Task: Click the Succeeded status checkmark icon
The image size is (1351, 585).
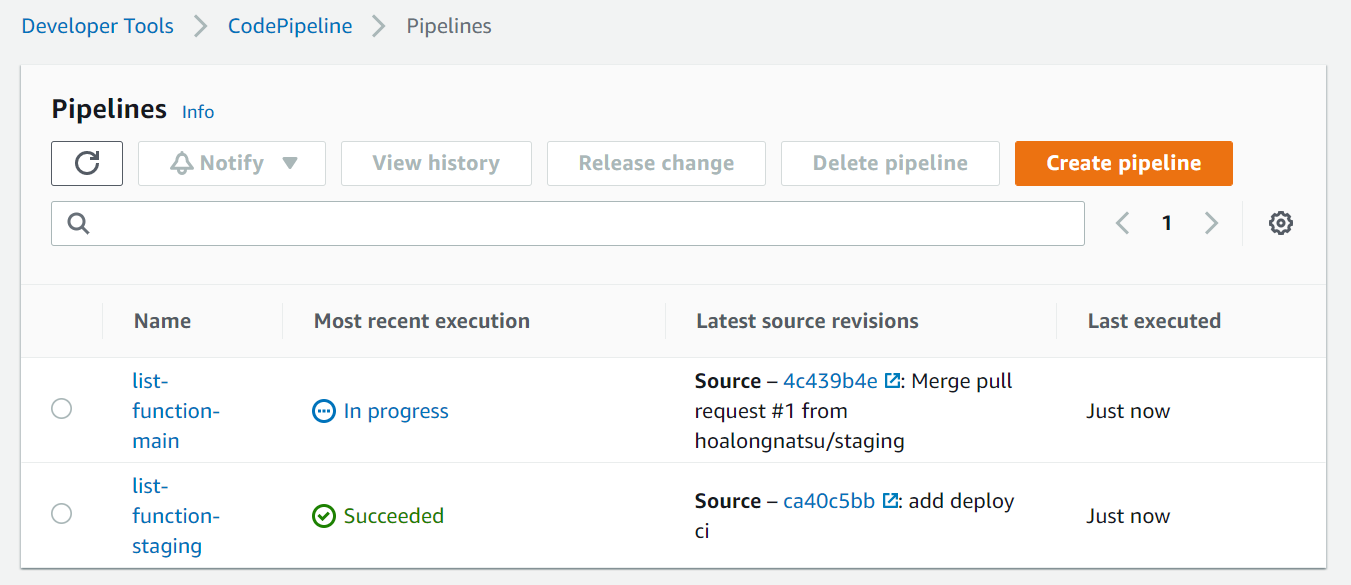Action: coord(324,516)
